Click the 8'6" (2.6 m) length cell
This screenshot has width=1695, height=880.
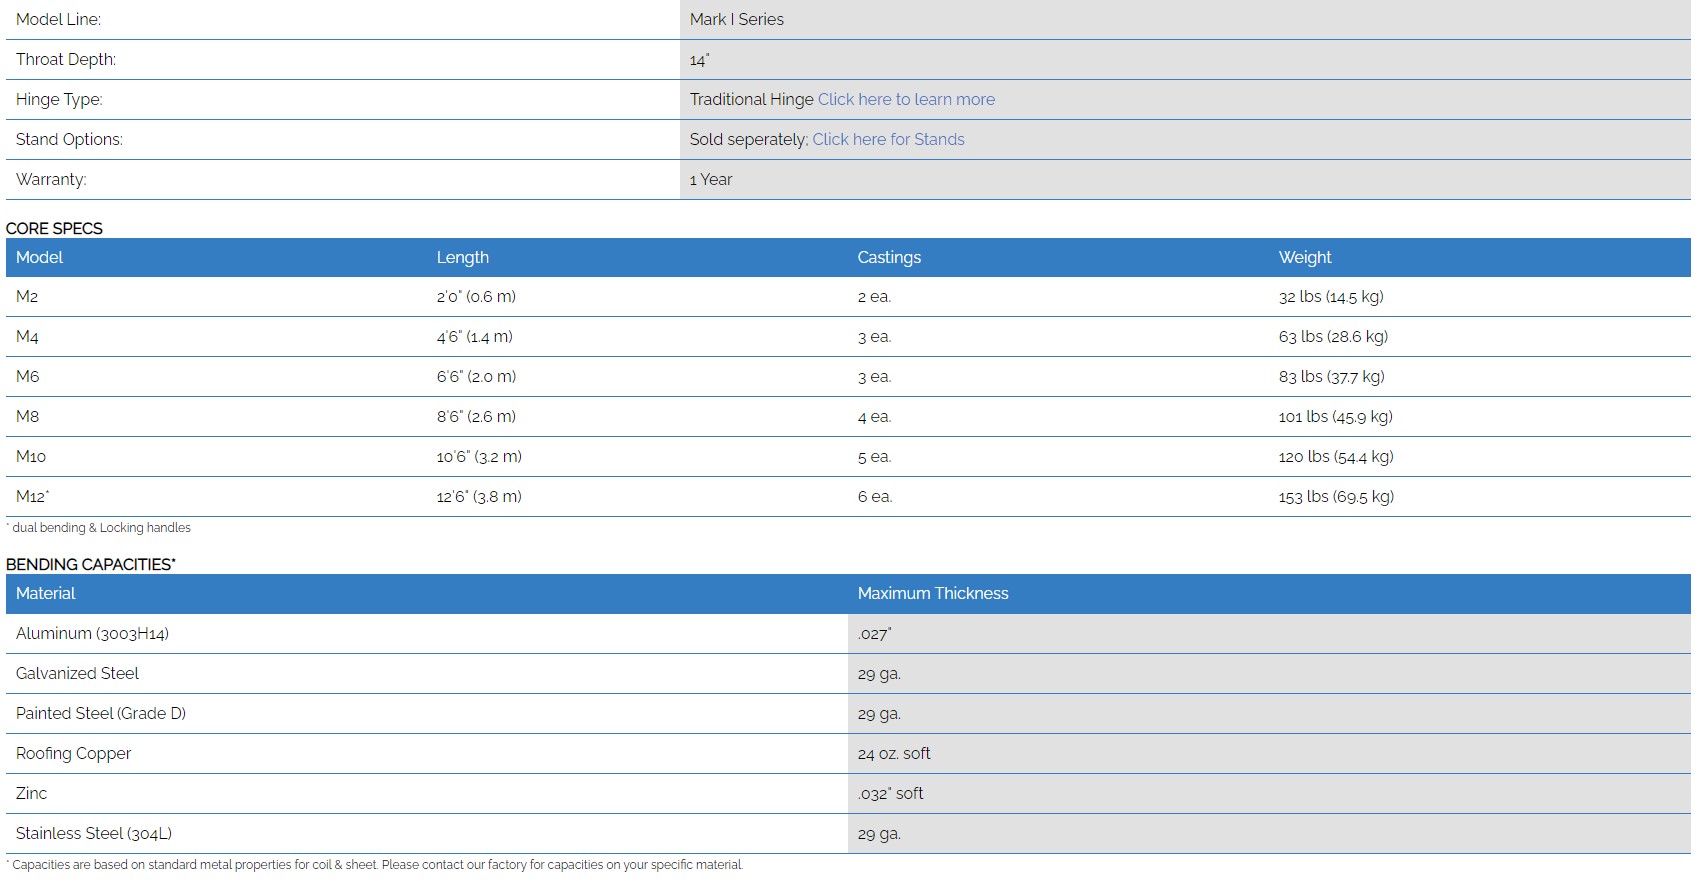(476, 416)
